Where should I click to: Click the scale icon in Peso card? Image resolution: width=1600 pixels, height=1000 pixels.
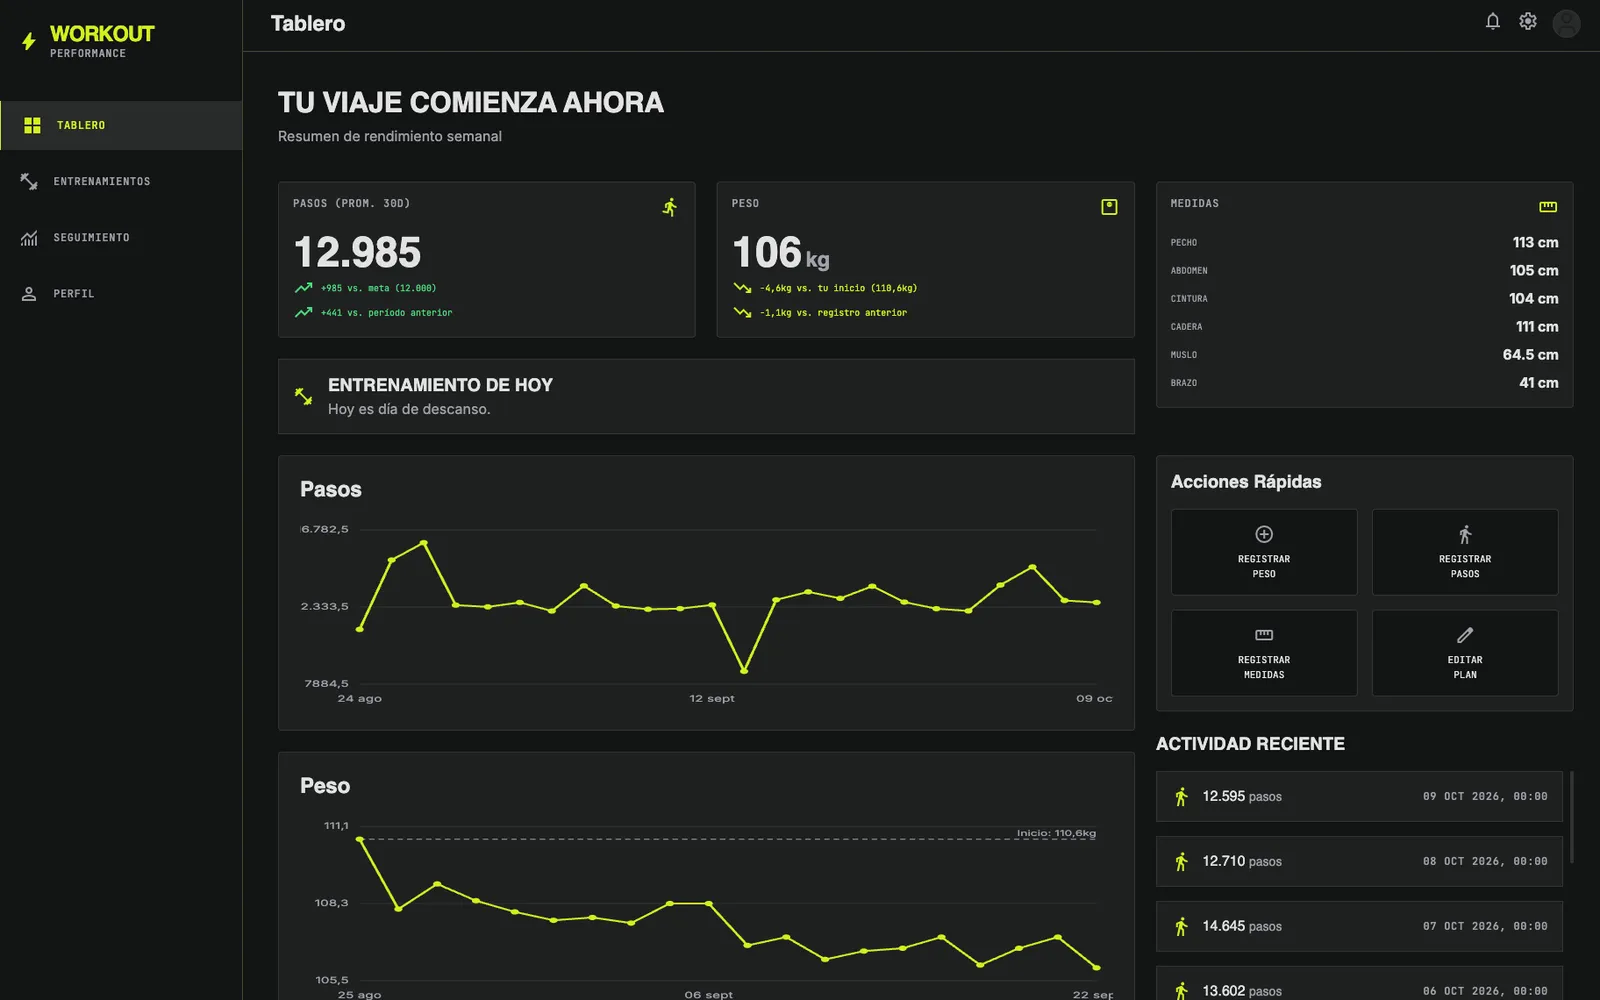[x=1109, y=207]
